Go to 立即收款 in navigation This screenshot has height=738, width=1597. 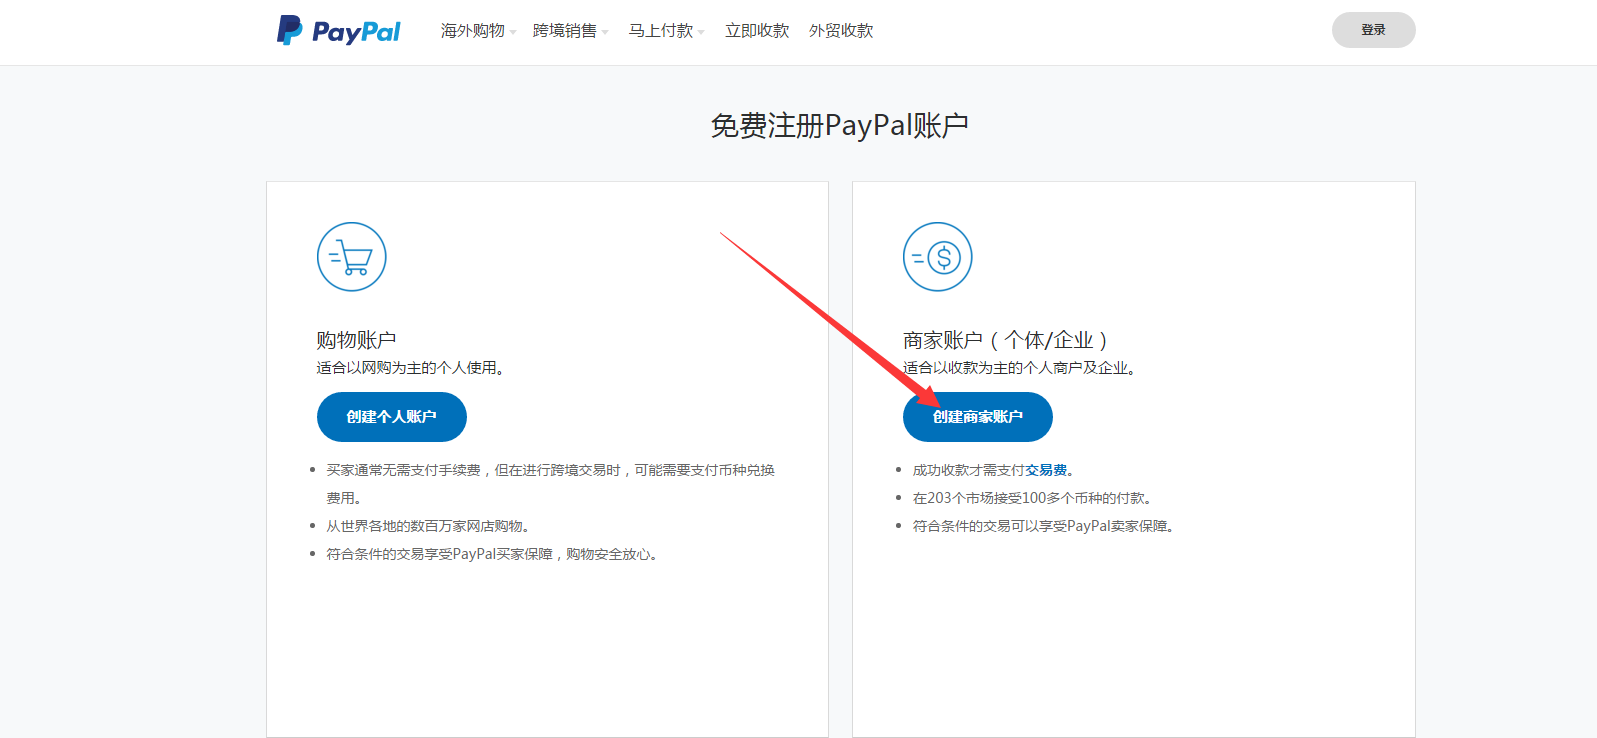pos(757,31)
